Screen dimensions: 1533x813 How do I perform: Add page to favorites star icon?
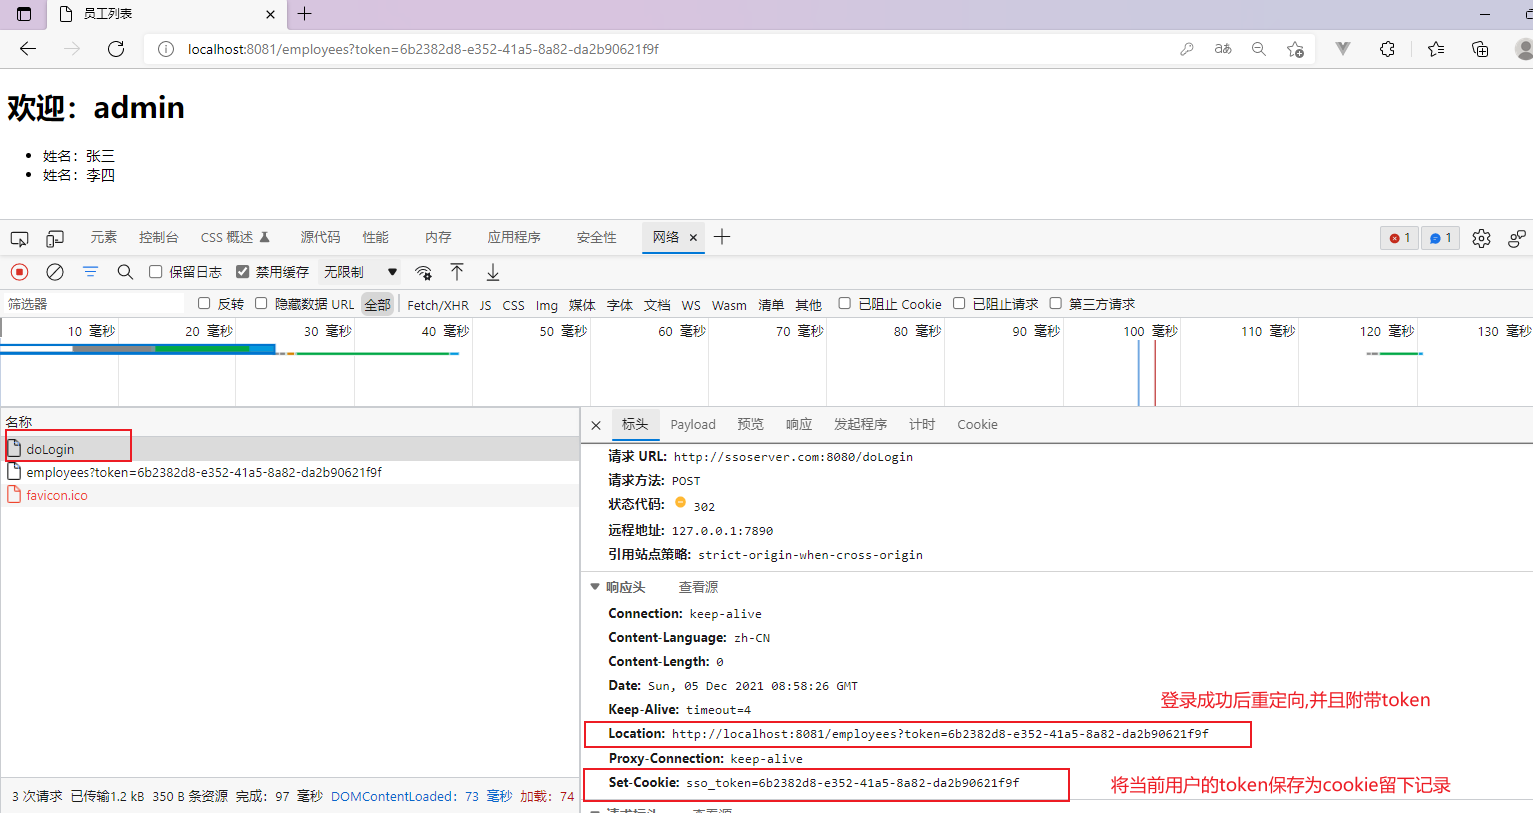[x=1295, y=49]
